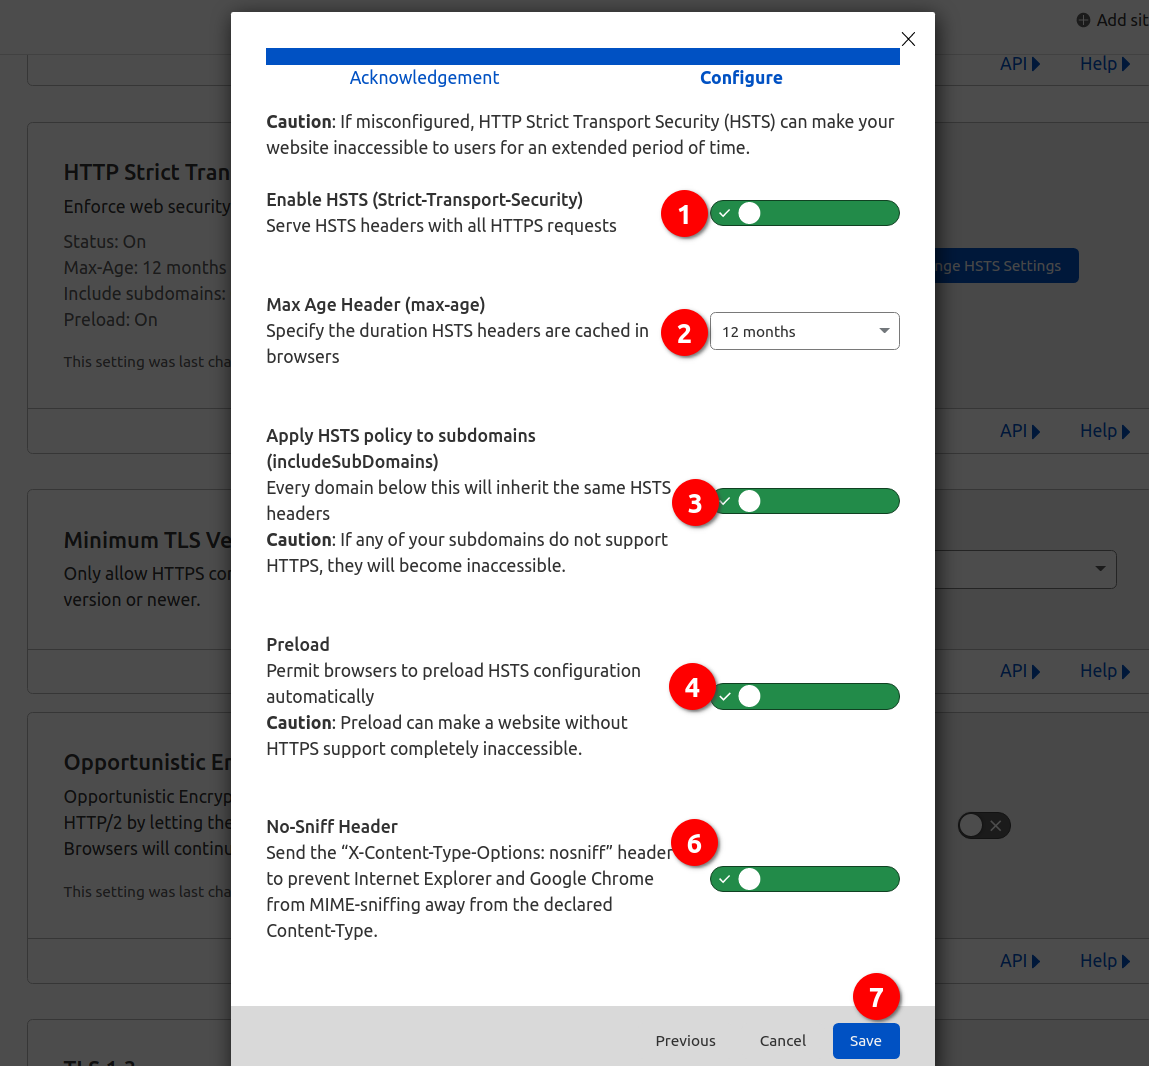Click the Add site plus icon
The image size is (1149, 1066).
coord(1083,20)
